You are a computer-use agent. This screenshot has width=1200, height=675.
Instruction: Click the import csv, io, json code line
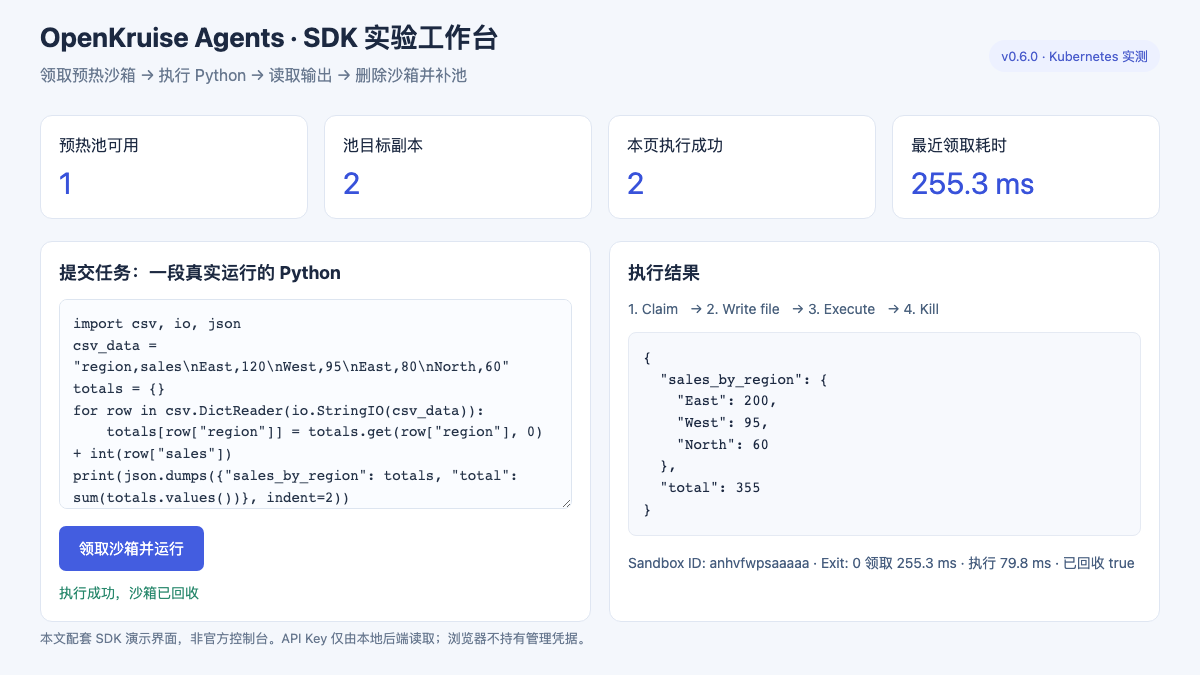point(157,323)
